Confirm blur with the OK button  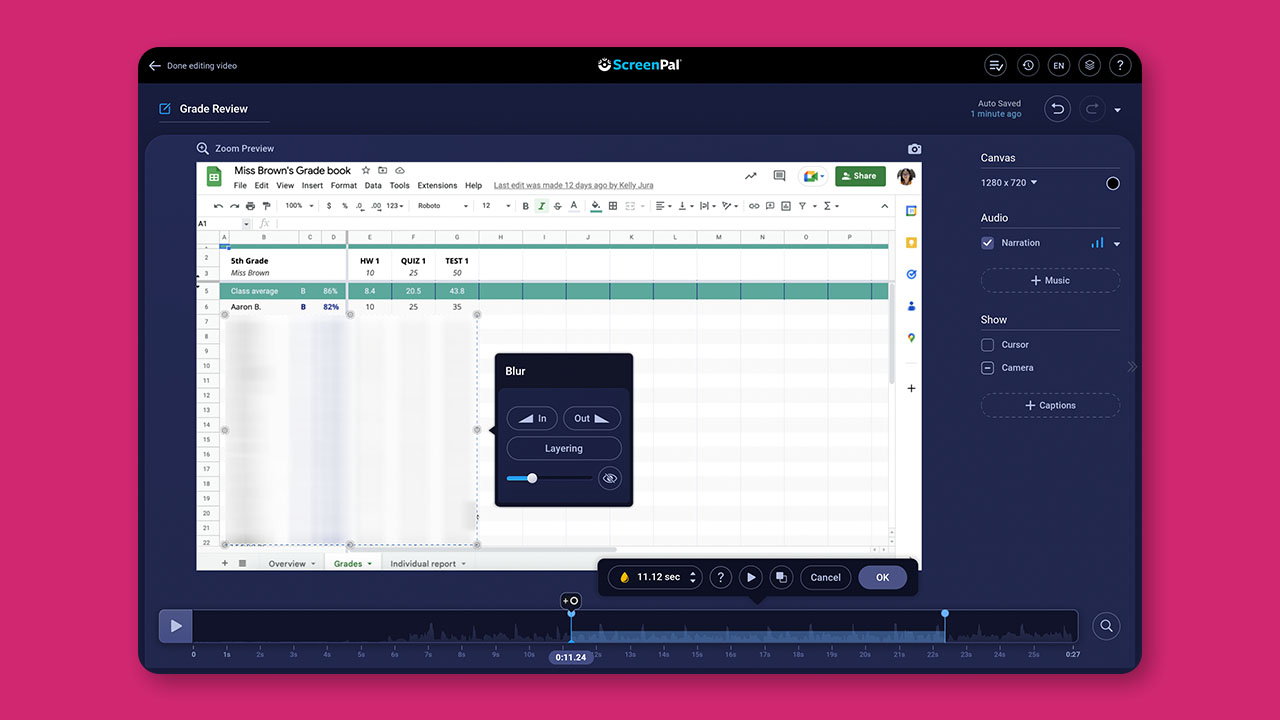(x=882, y=577)
